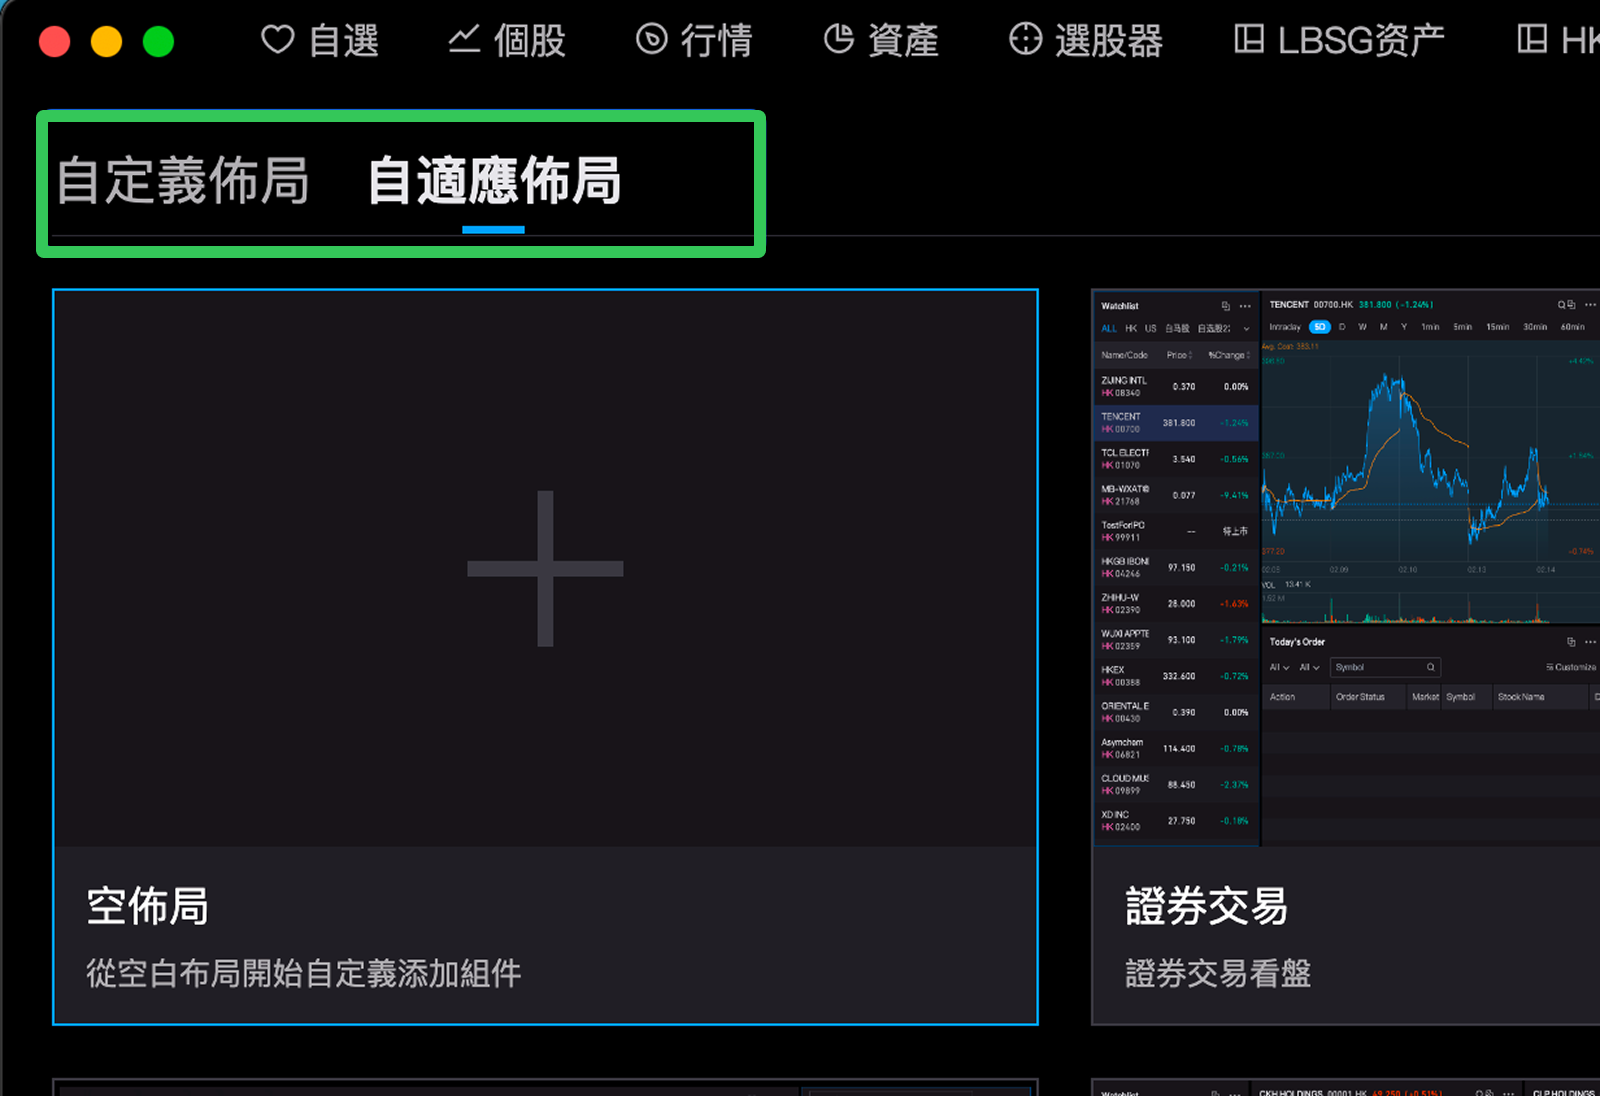1600x1096 pixels.
Task: Open the bottom-right CKH HOLDINGS layout preview
Action: tap(1345, 1088)
